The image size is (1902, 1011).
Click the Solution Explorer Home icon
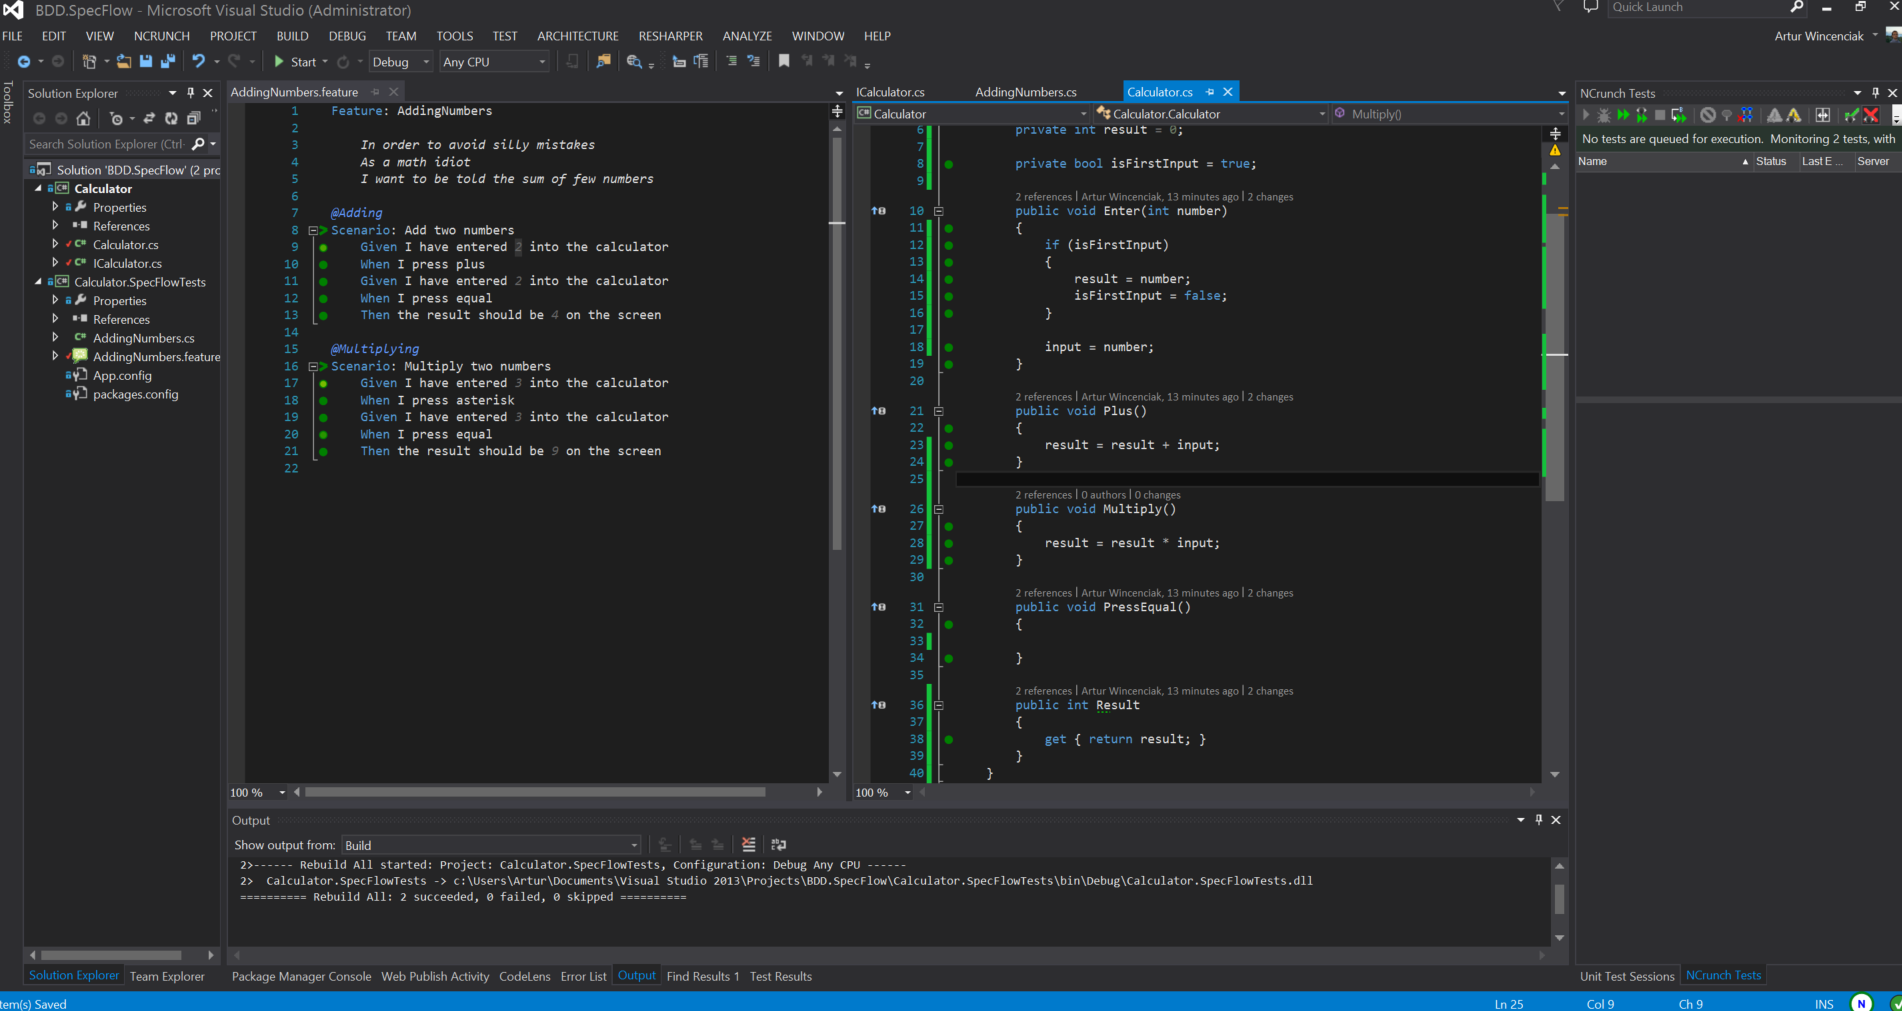coord(83,119)
